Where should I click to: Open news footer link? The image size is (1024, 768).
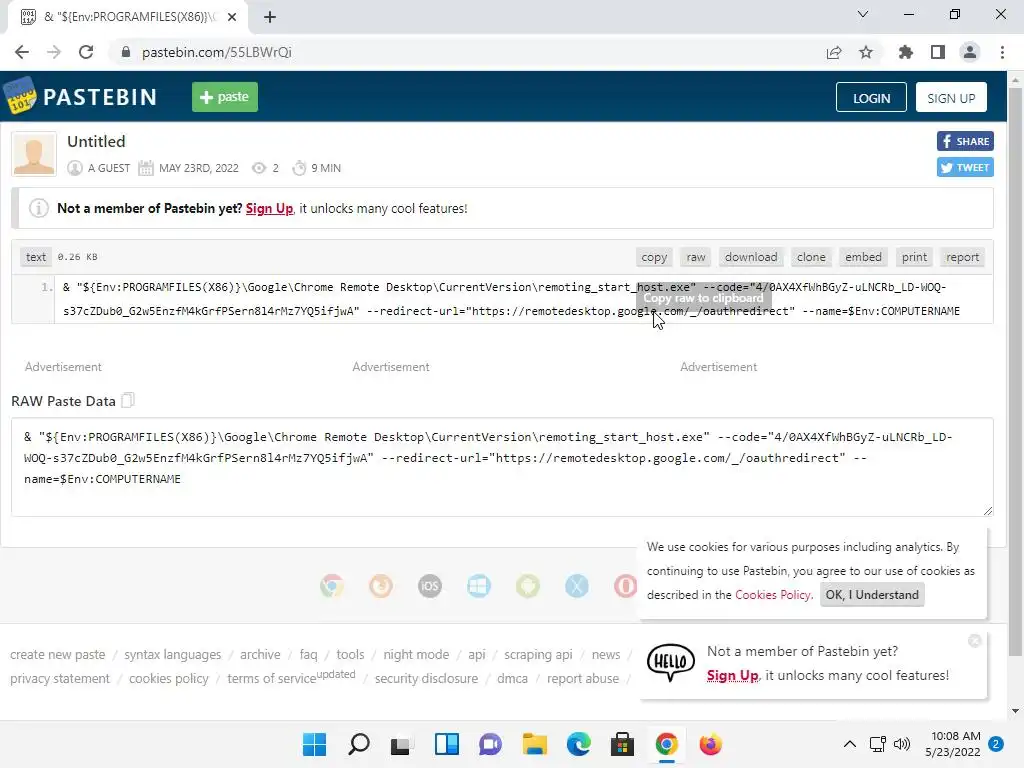tap(606, 654)
